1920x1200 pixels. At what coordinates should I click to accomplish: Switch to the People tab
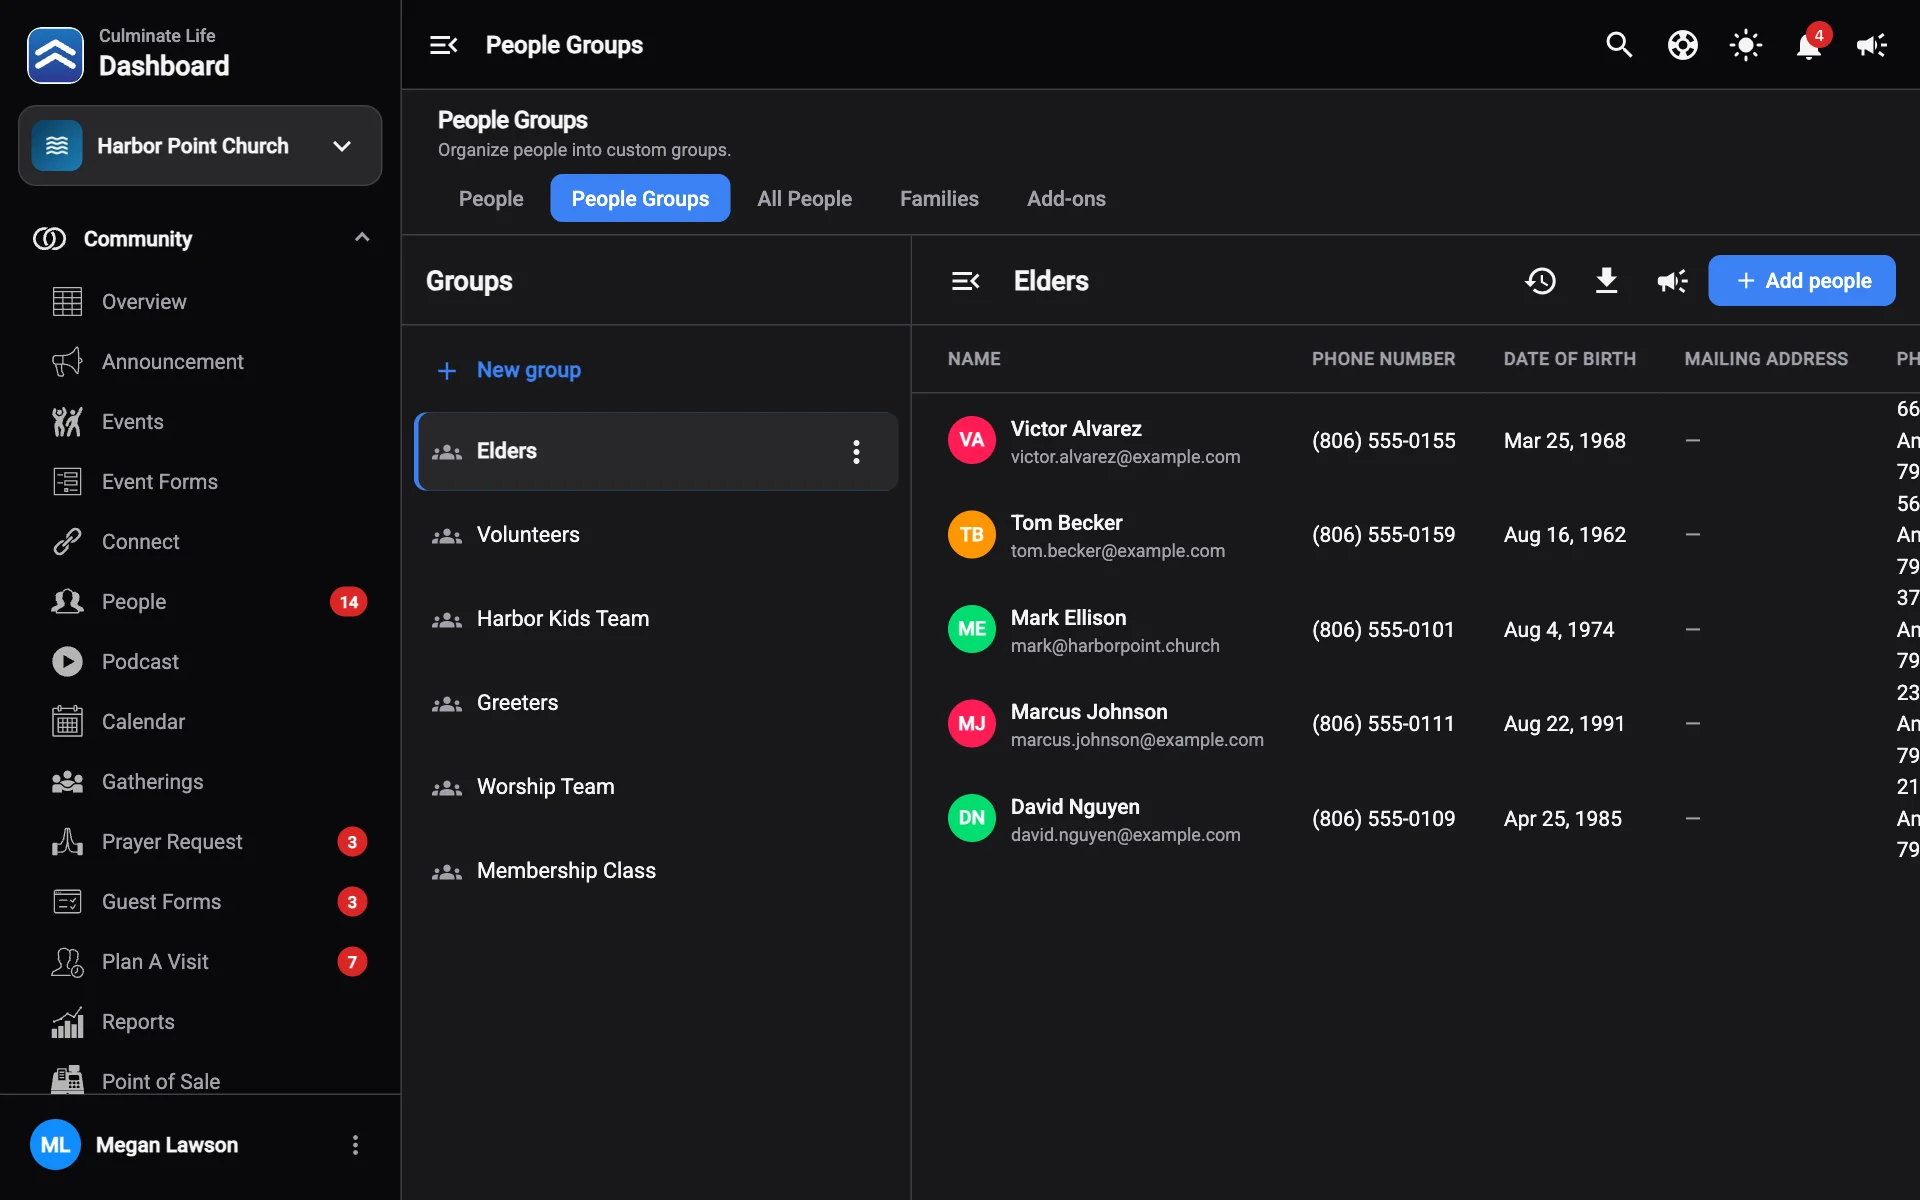pos(491,199)
